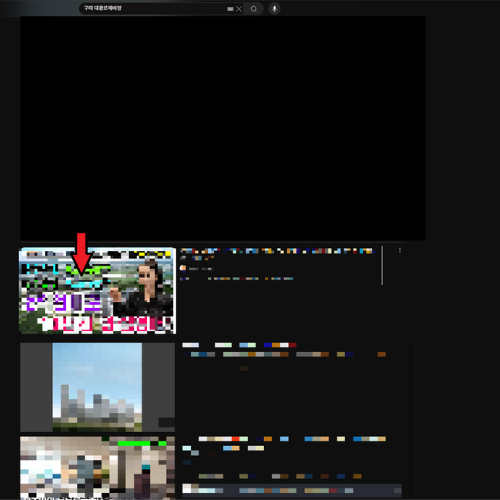Click the highlighted bar under third result
Viewport: 500px width, 500px height.
coord(292,489)
